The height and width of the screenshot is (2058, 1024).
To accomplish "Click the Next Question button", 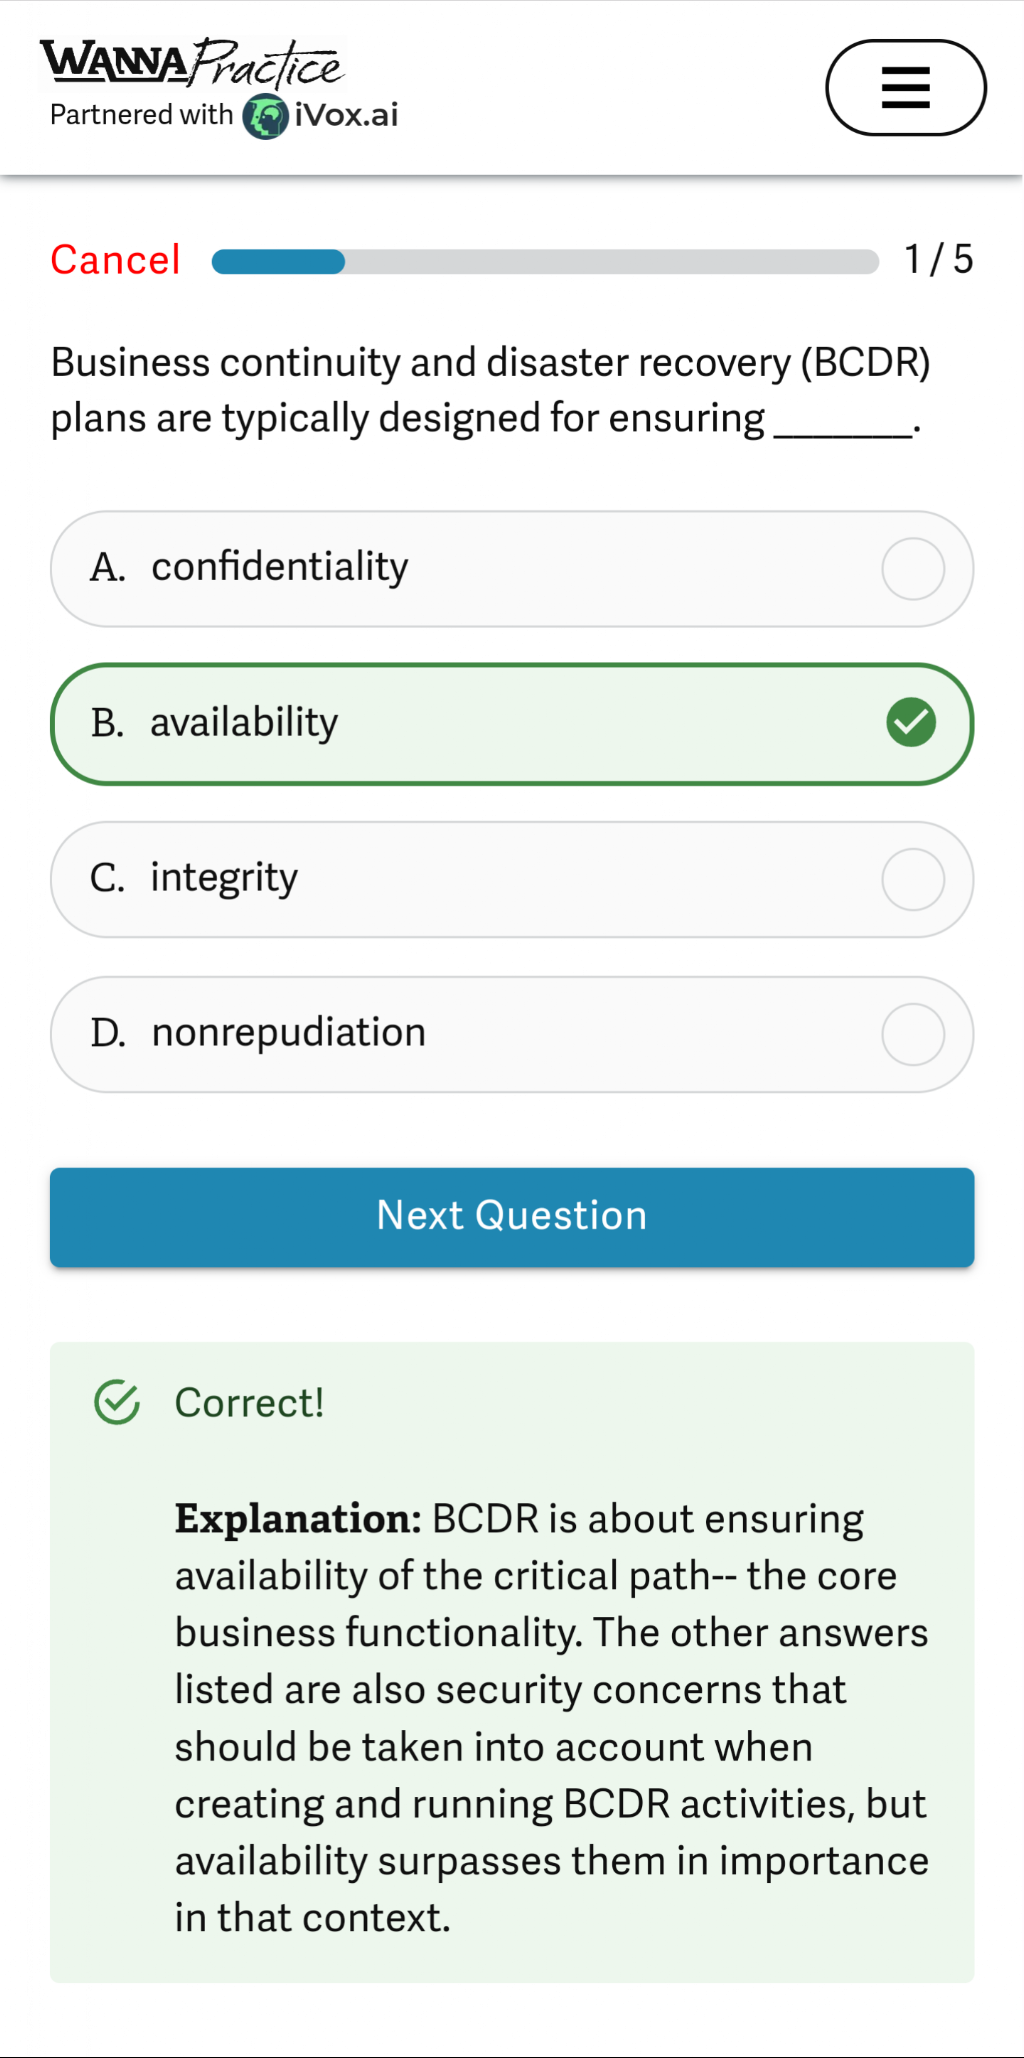I will tap(511, 1216).
